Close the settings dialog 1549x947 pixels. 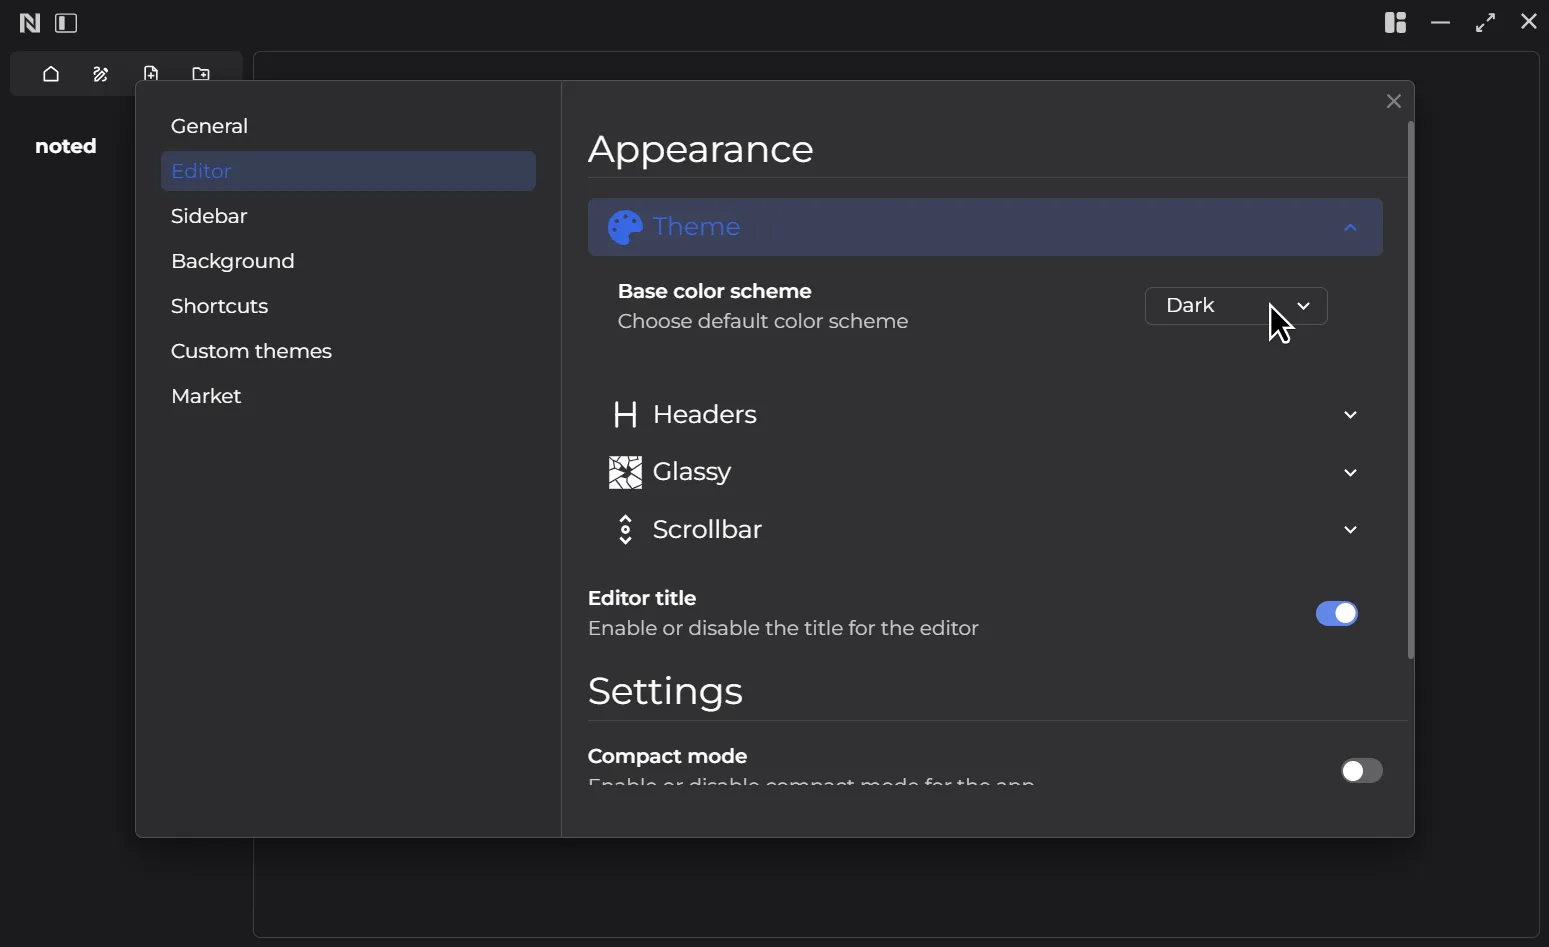pyautogui.click(x=1394, y=101)
